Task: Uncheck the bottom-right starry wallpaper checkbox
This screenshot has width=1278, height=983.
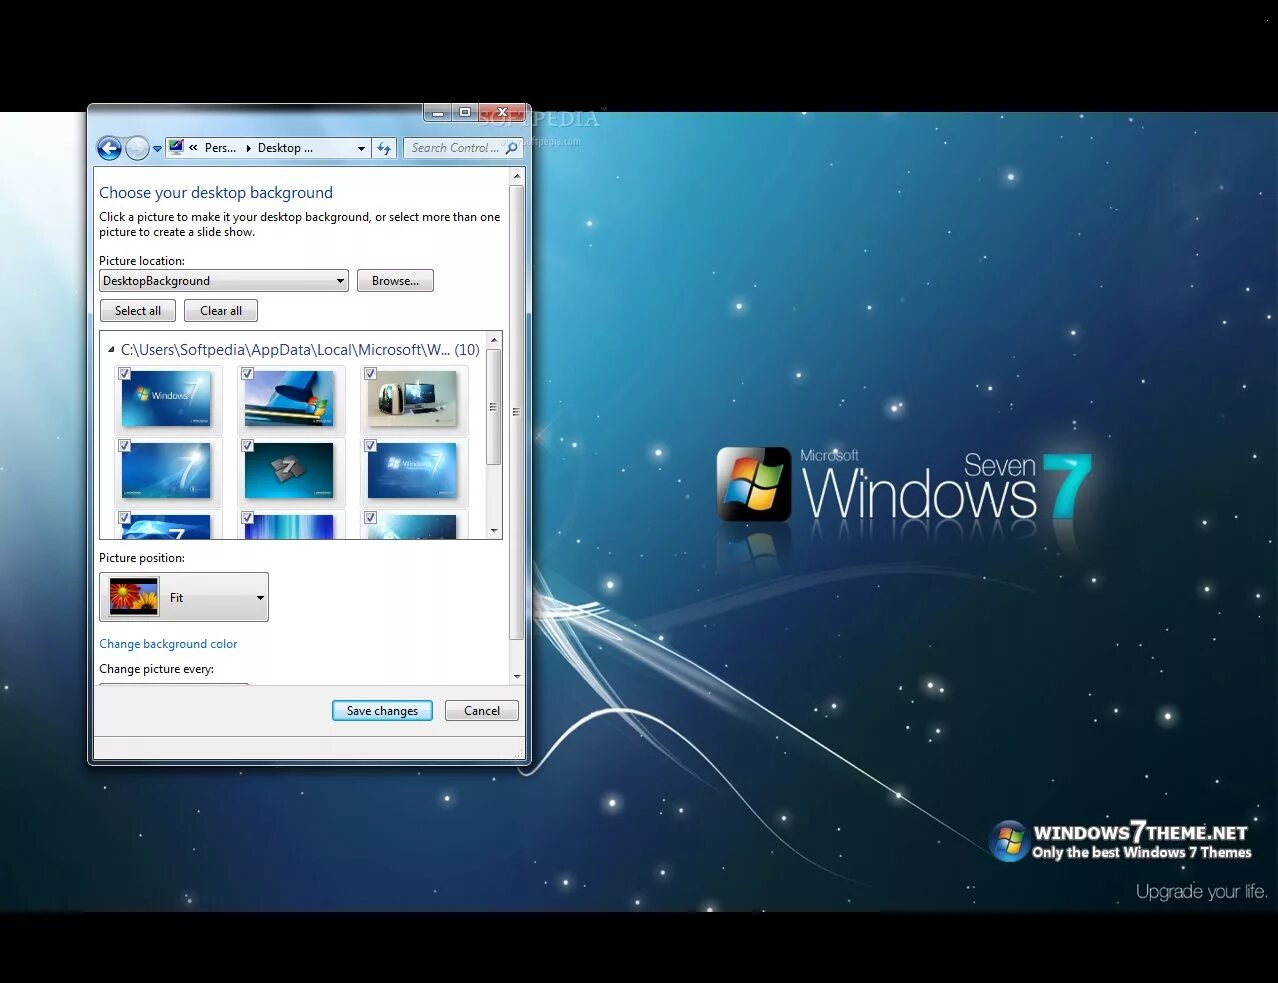Action: click(371, 517)
